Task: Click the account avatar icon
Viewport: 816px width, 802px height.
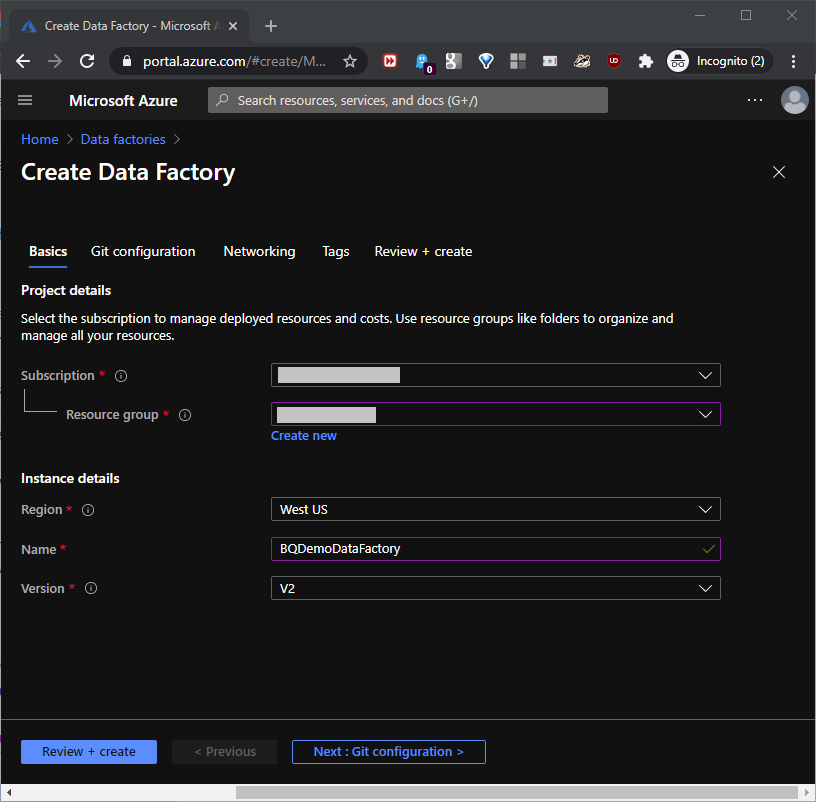Action: 794,100
